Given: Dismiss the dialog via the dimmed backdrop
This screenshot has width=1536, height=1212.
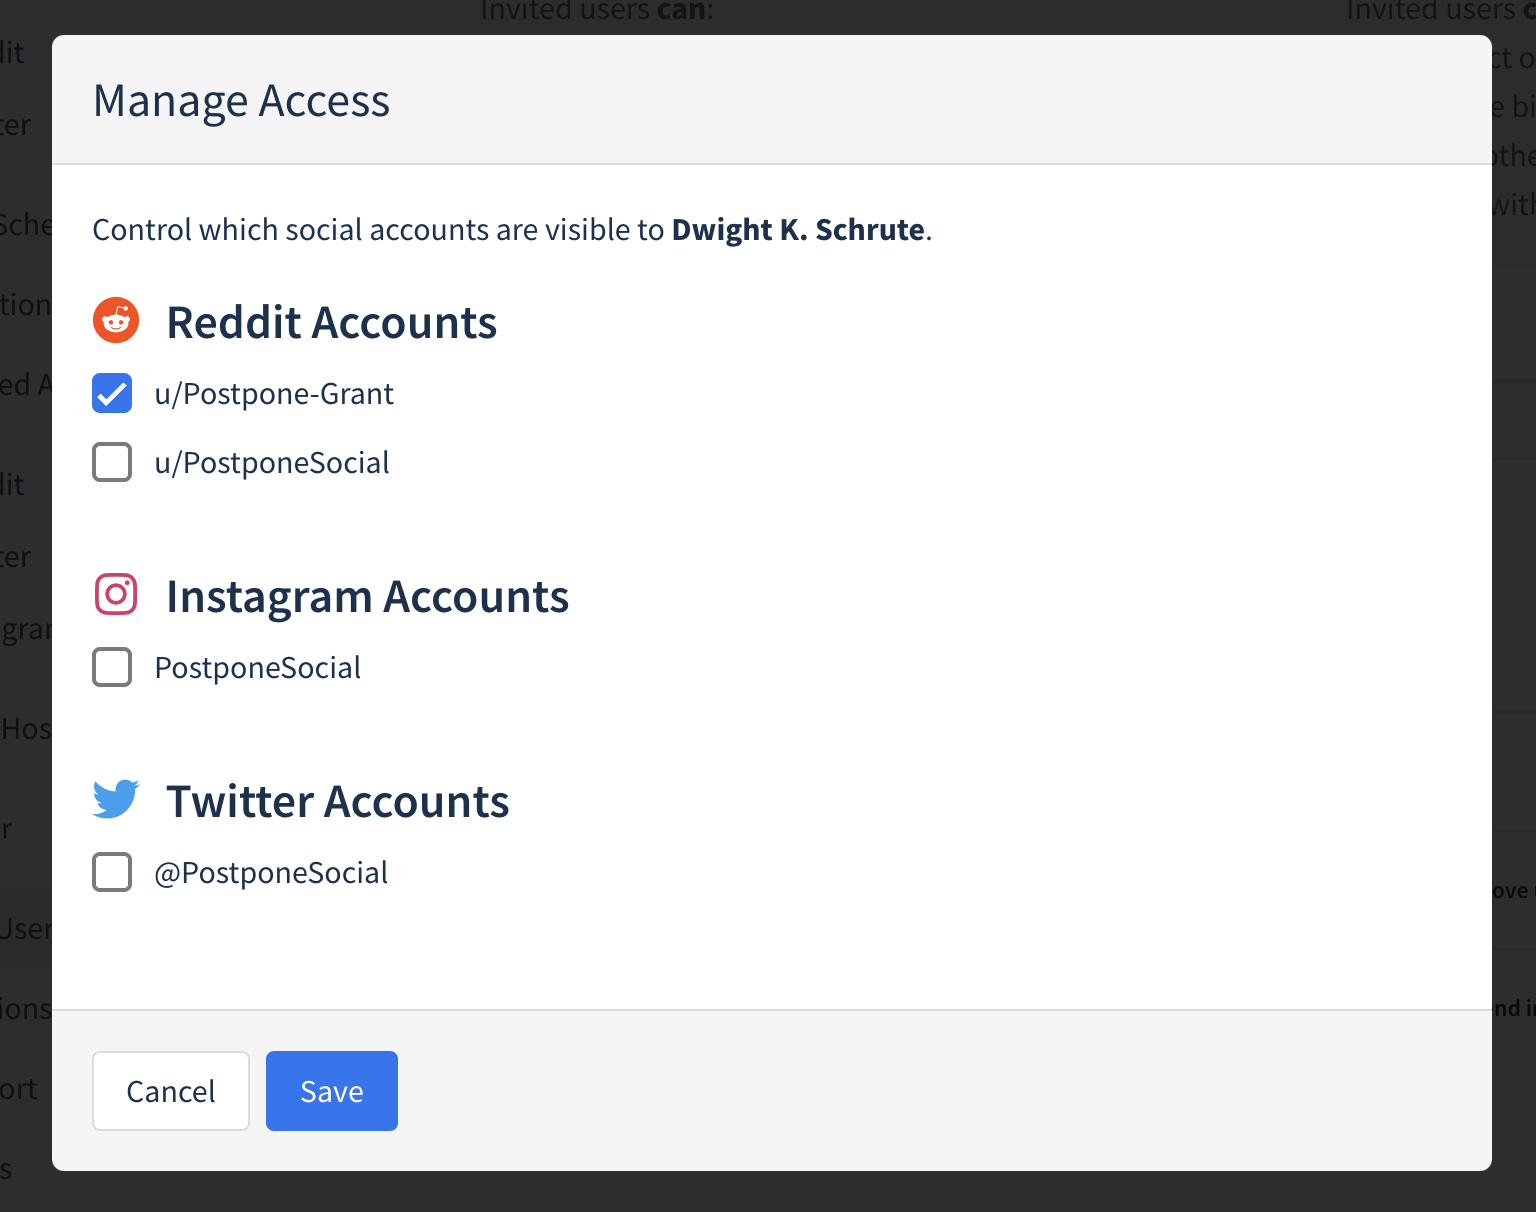Looking at the screenshot, I should 768,1192.
